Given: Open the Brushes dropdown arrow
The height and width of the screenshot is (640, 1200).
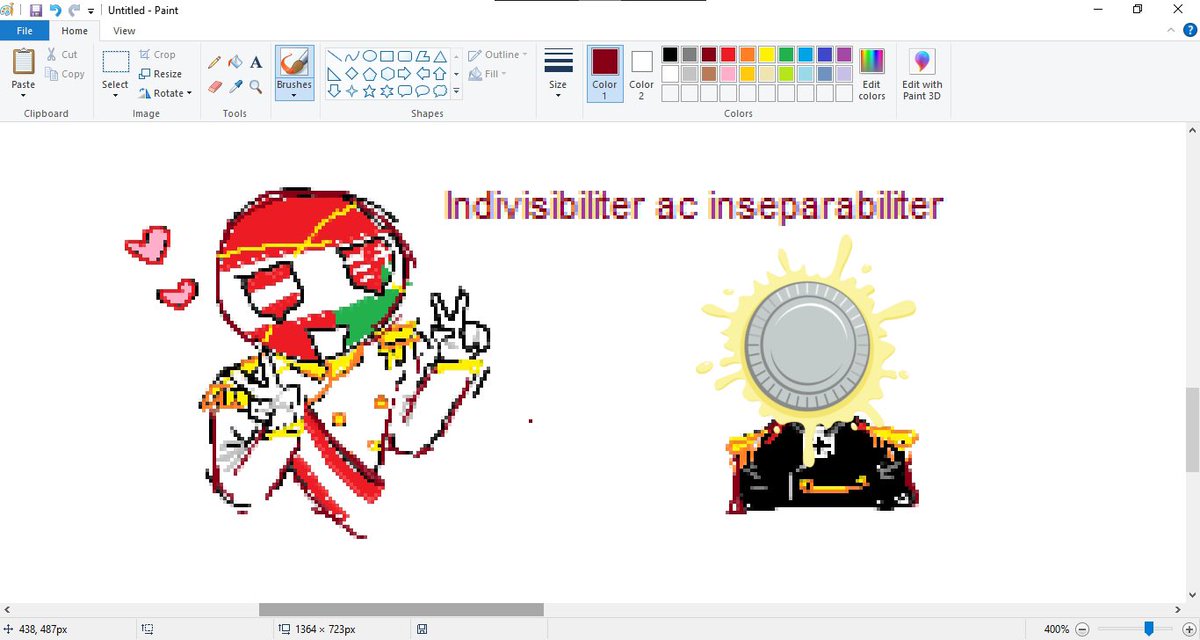Looking at the screenshot, I should 294,96.
